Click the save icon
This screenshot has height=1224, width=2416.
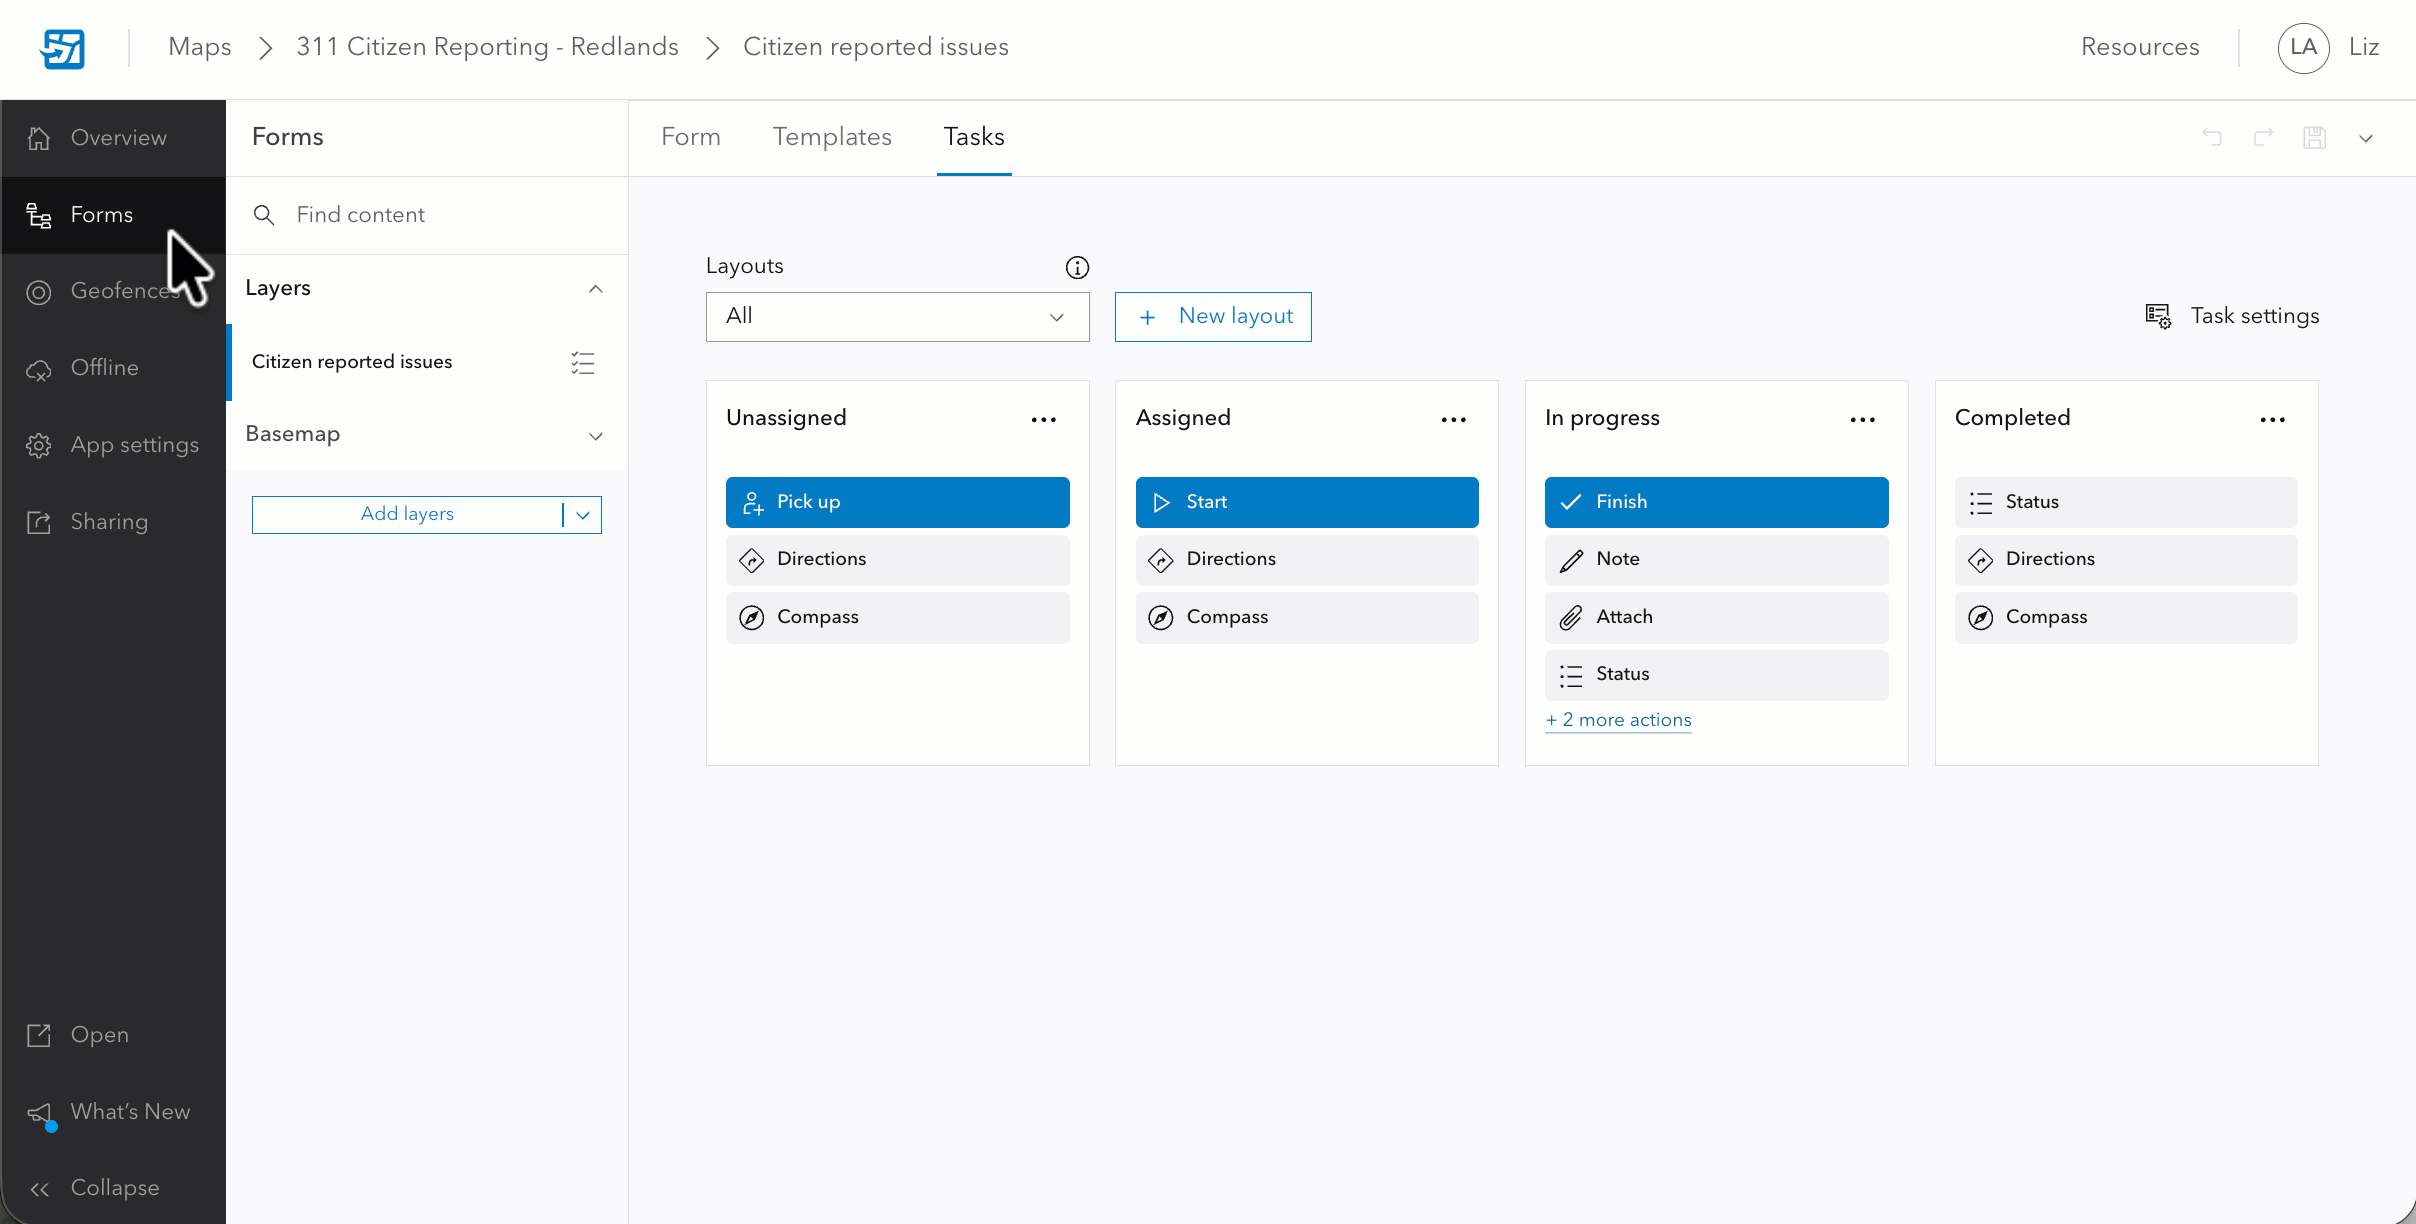click(2314, 137)
